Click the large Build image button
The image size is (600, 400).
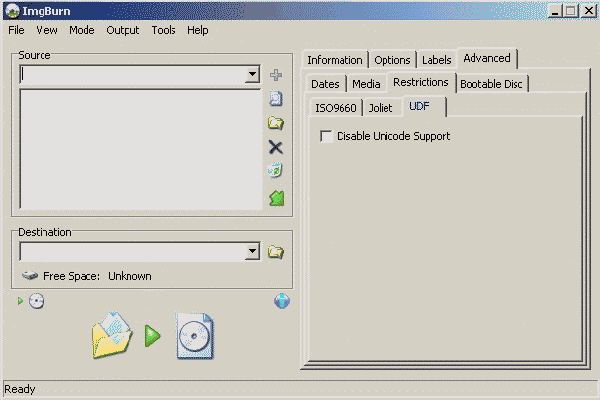(152, 335)
